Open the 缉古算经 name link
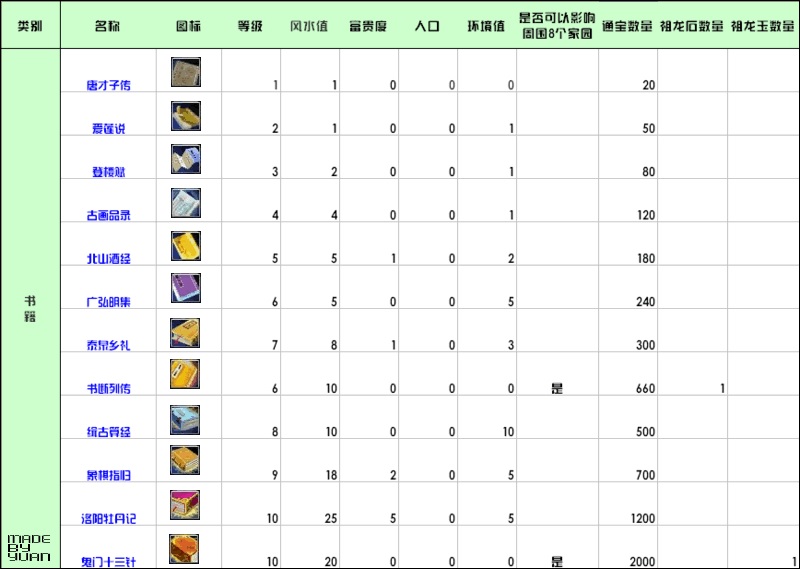This screenshot has height=569, width=800. (x=108, y=432)
